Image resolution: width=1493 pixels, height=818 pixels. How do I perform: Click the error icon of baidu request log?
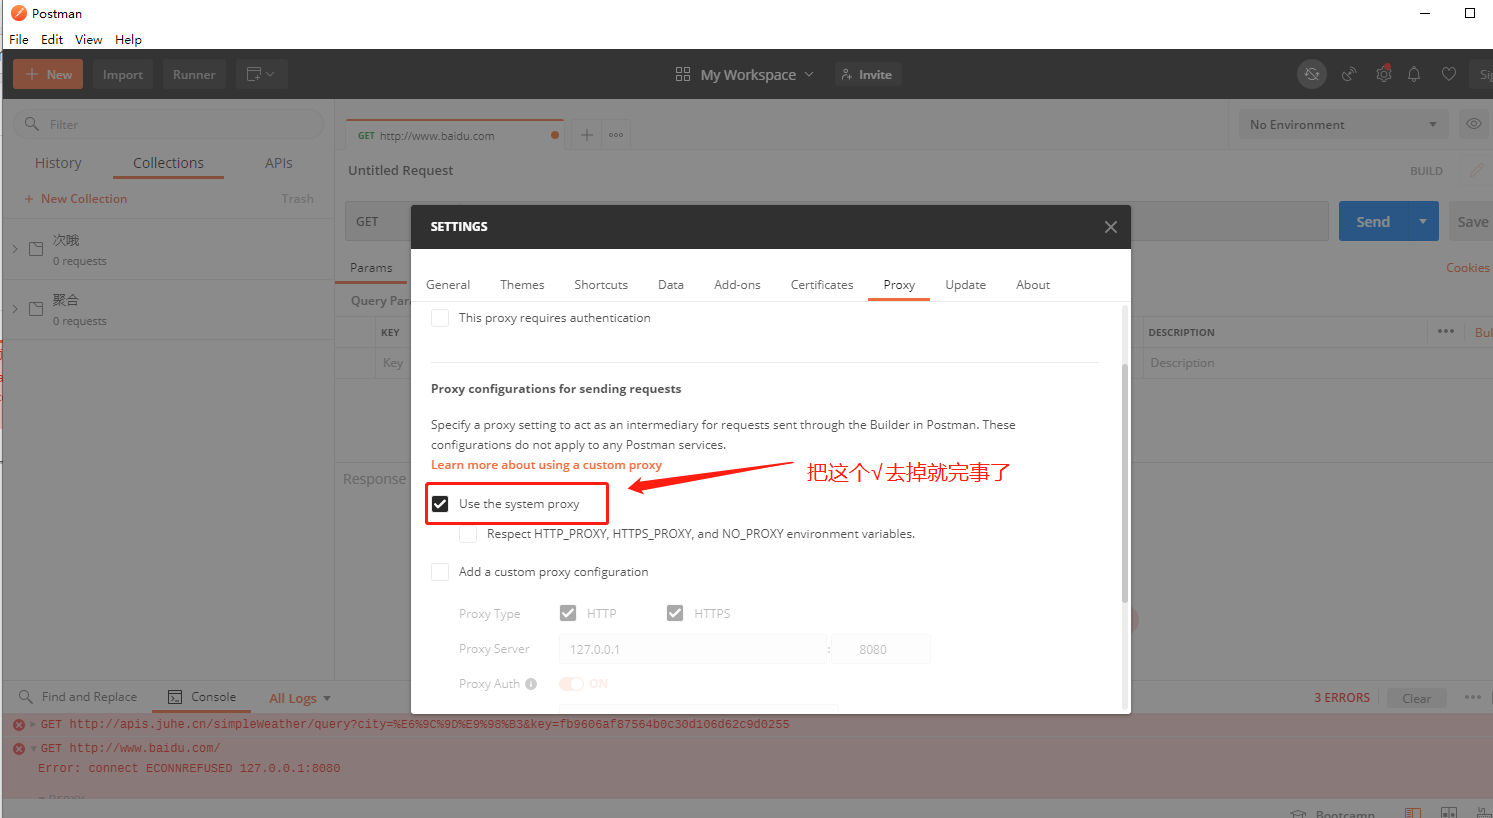(19, 748)
